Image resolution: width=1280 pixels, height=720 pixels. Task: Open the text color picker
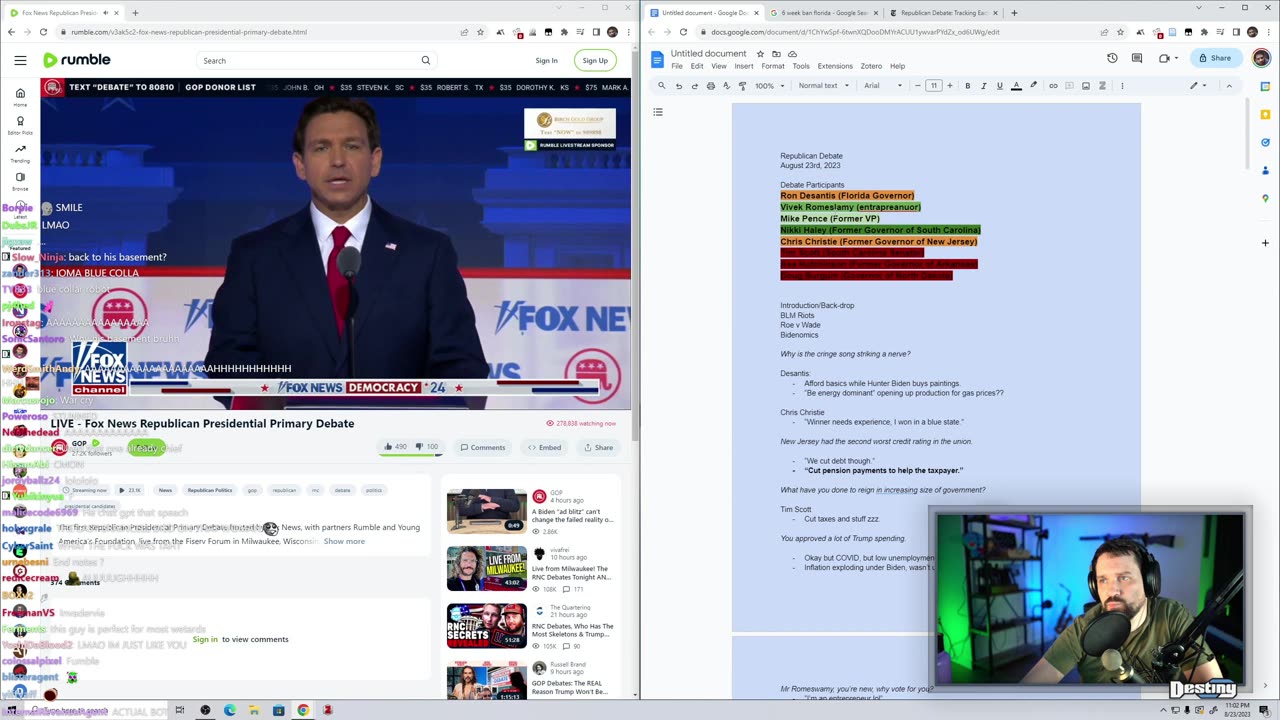point(1016,86)
